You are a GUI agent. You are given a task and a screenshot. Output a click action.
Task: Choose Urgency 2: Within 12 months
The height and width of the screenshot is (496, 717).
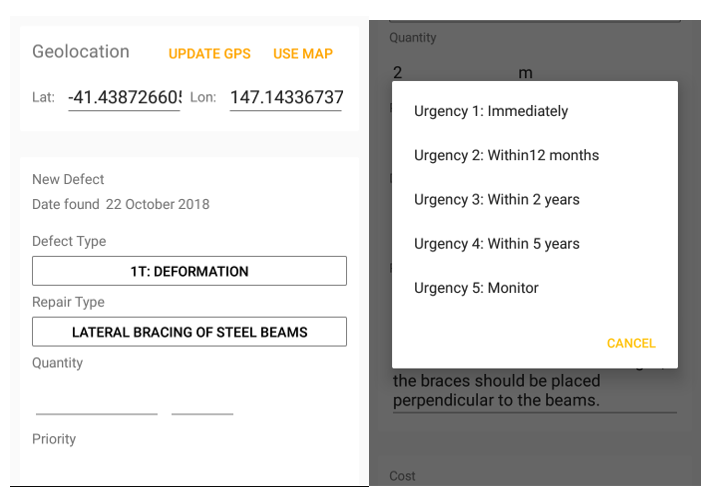point(507,155)
